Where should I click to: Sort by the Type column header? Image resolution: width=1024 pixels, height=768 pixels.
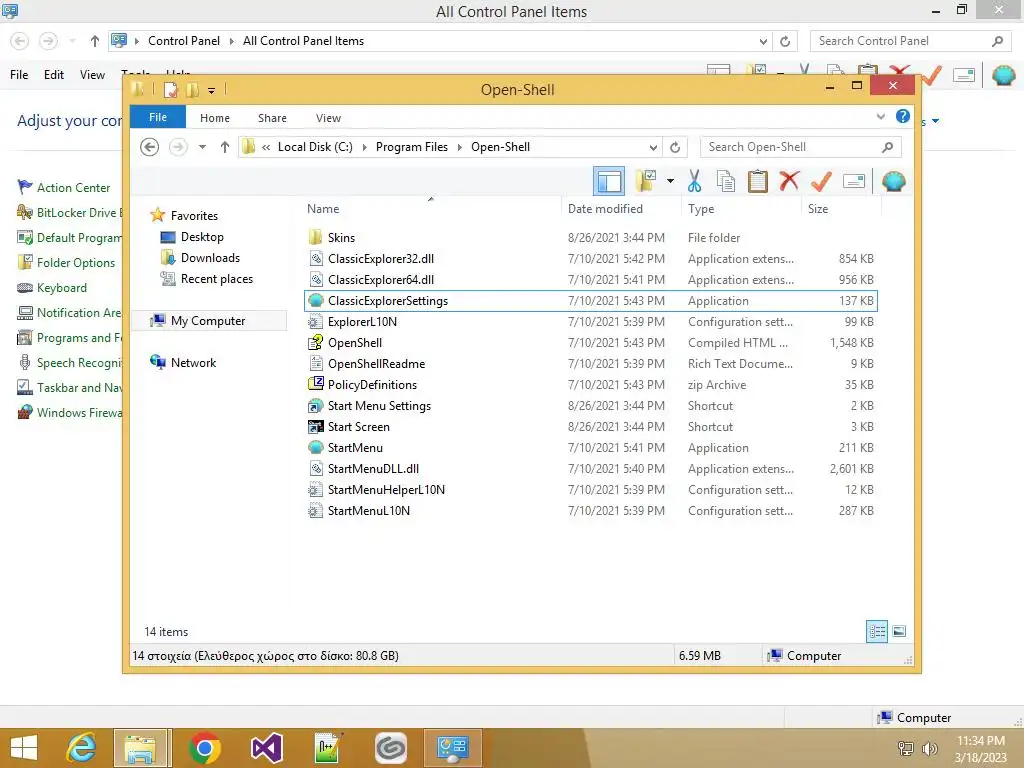741,209
